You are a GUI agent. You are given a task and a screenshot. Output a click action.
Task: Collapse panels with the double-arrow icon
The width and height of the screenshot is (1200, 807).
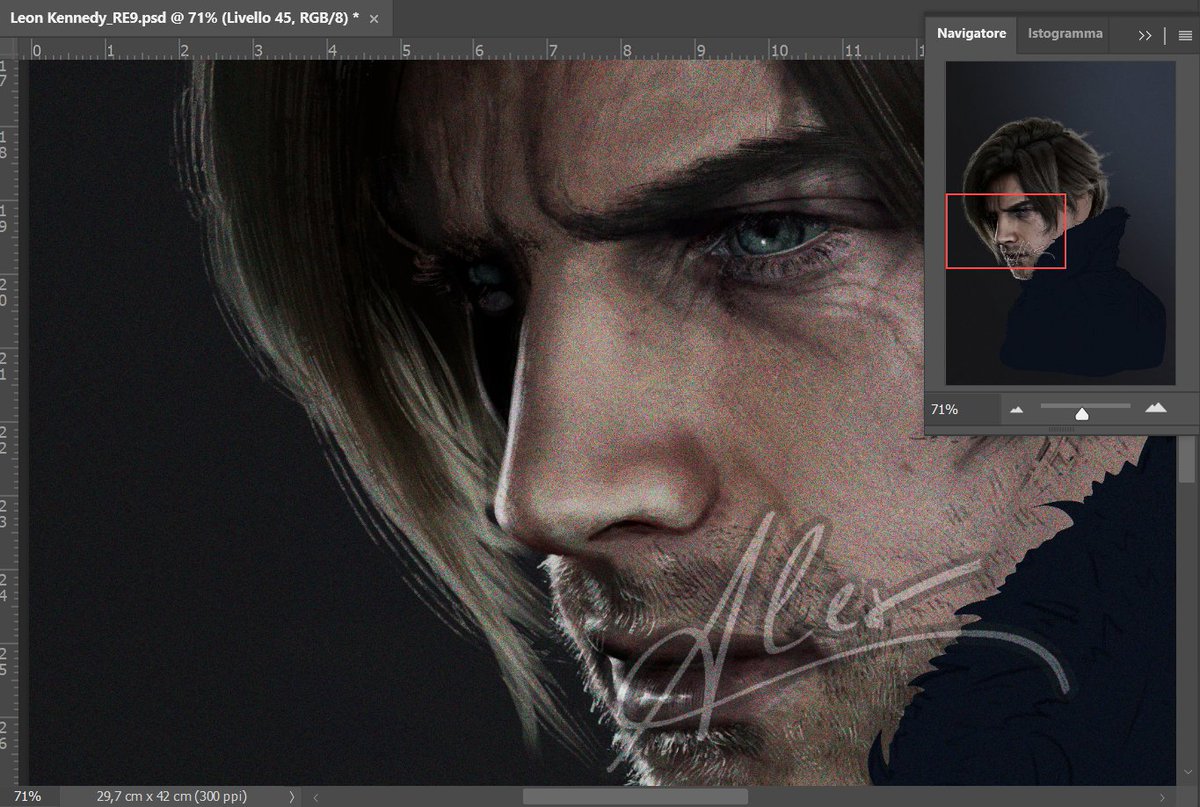[x=1143, y=34]
